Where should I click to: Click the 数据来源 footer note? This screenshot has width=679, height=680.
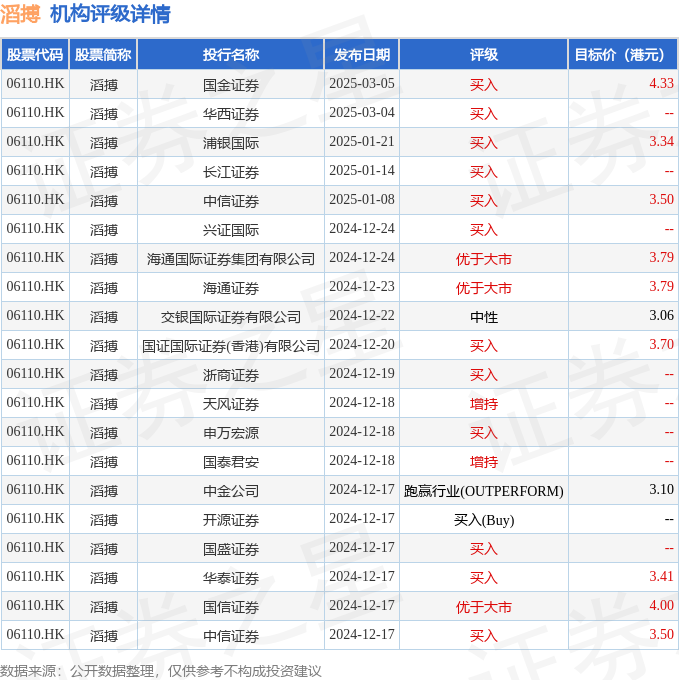pyautogui.click(x=161, y=671)
